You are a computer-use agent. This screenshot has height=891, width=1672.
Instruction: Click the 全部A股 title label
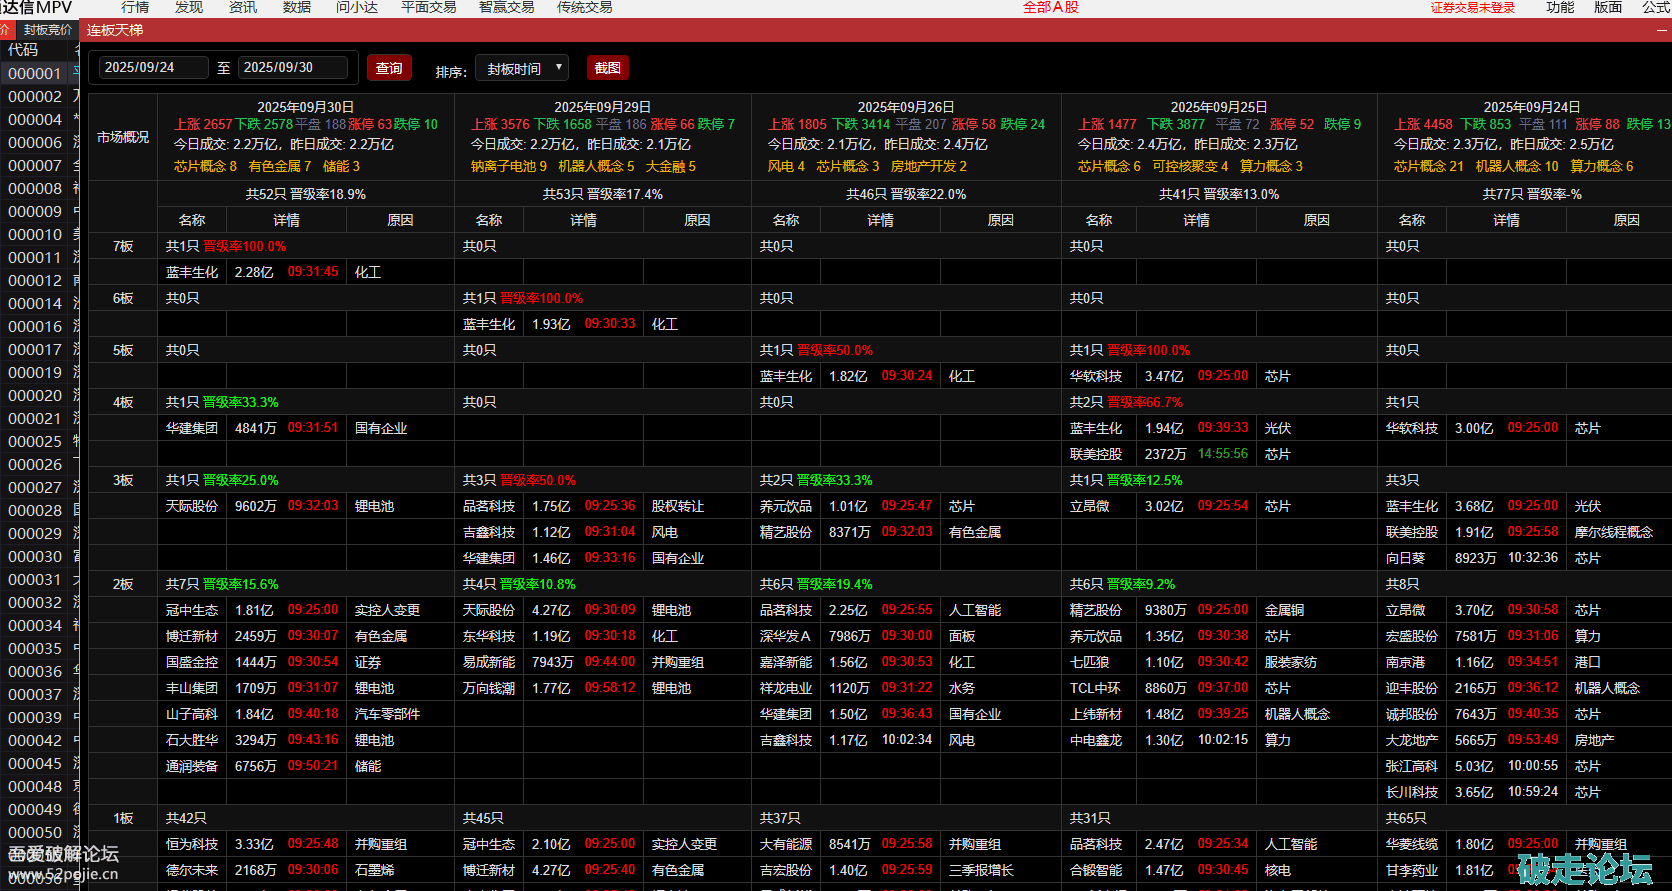1050,7
